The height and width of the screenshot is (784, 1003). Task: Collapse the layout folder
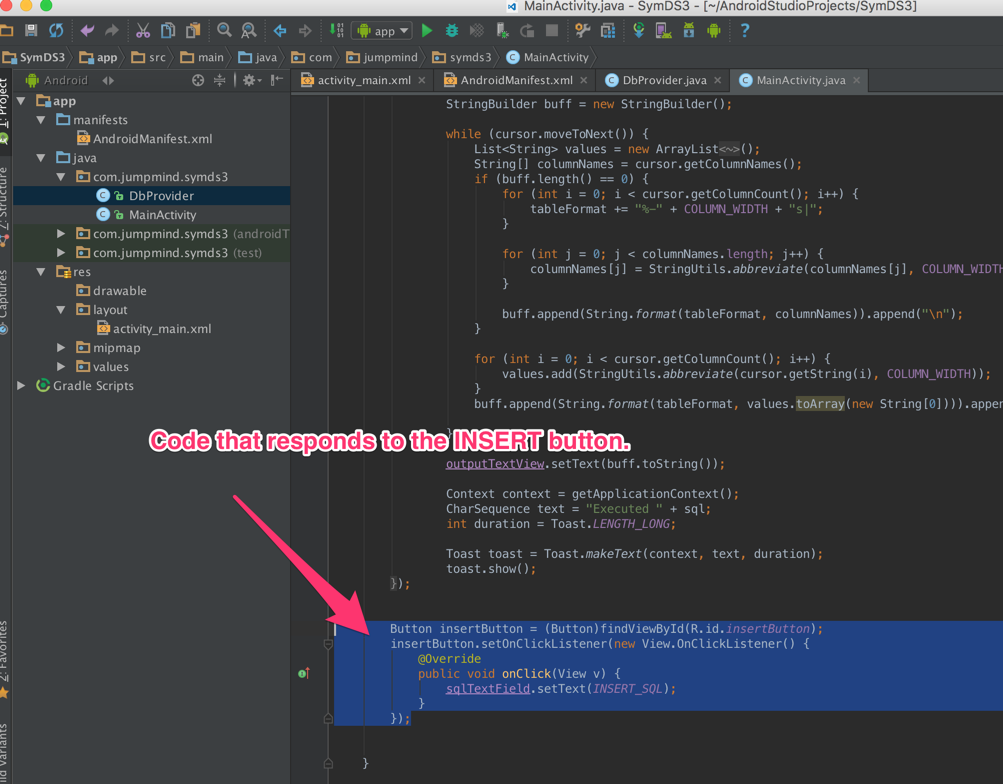[61, 310]
